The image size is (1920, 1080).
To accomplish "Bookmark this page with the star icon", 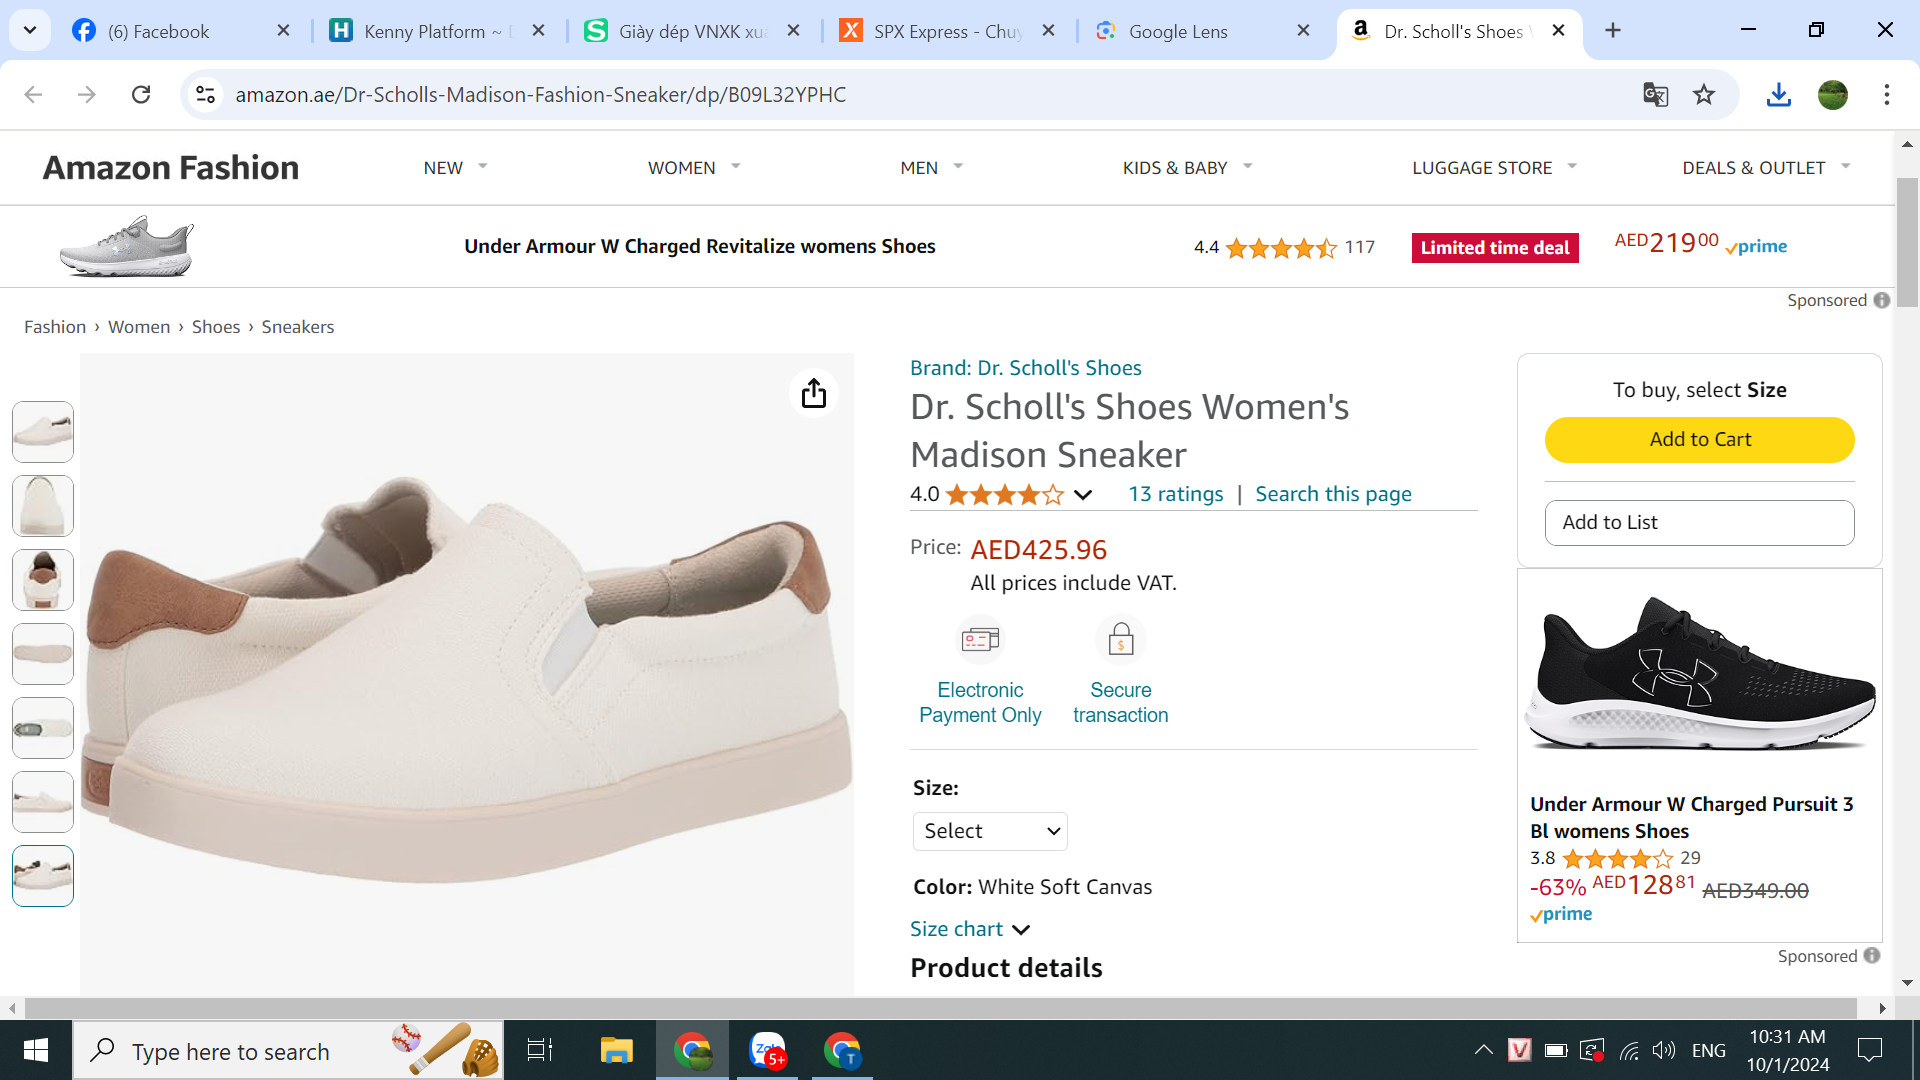I will point(1704,95).
